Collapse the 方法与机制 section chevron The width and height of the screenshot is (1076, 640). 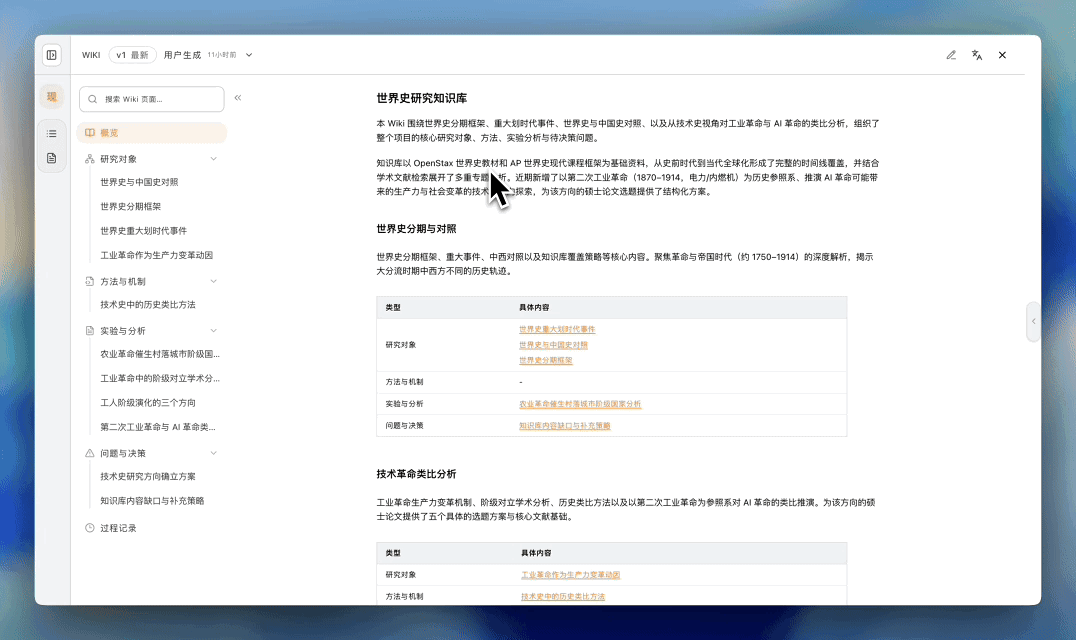click(213, 282)
